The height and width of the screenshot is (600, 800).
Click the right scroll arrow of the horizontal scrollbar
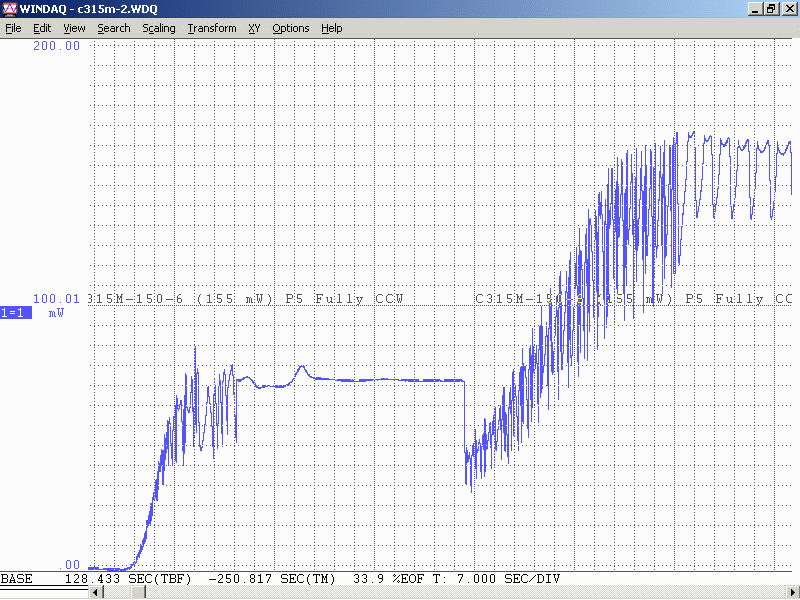coord(793,593)
